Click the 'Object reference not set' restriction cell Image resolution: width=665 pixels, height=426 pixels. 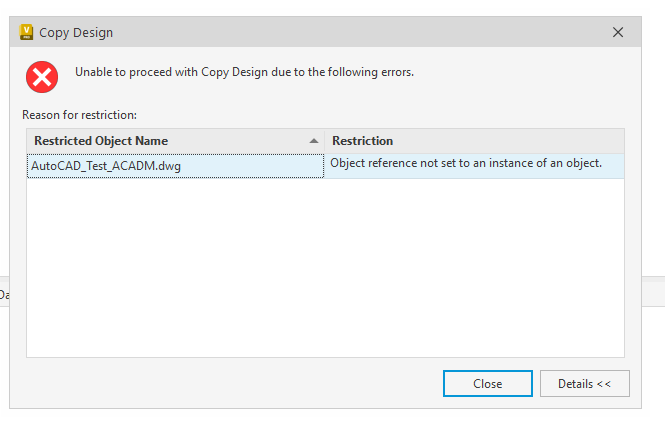click(x=466, y=163)
